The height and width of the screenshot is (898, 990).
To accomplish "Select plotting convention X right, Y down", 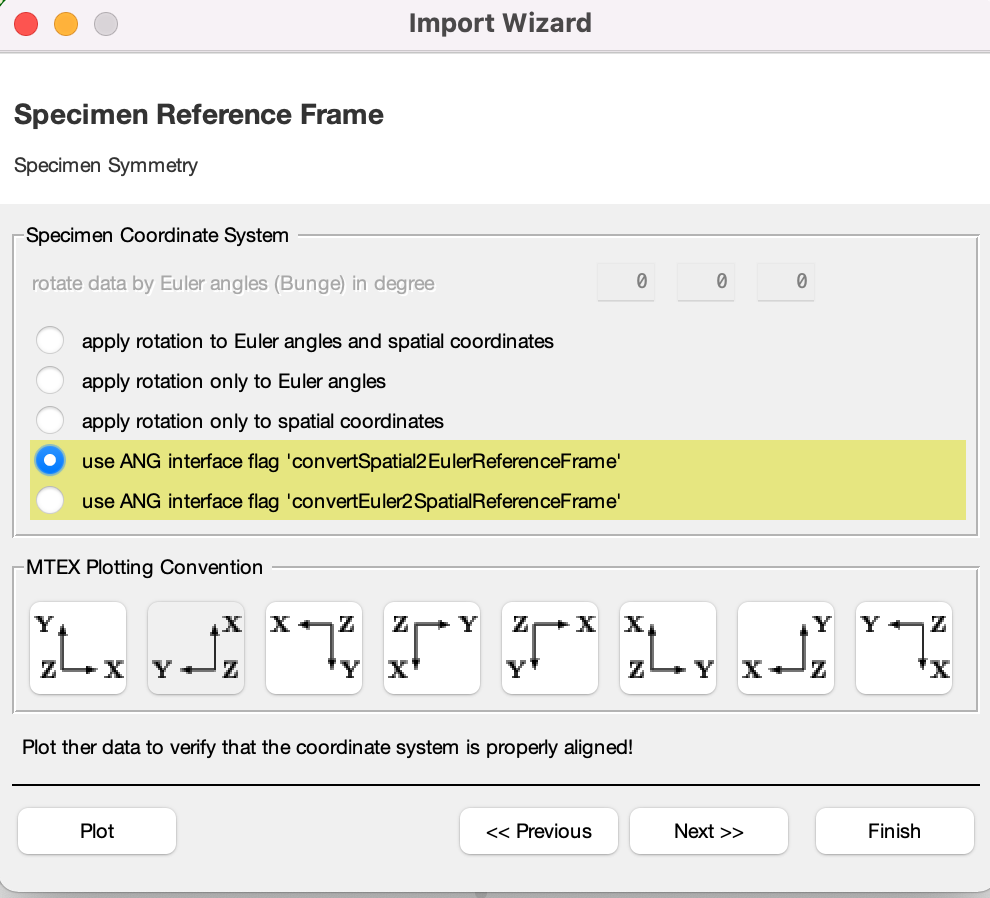I will (550, 648).
